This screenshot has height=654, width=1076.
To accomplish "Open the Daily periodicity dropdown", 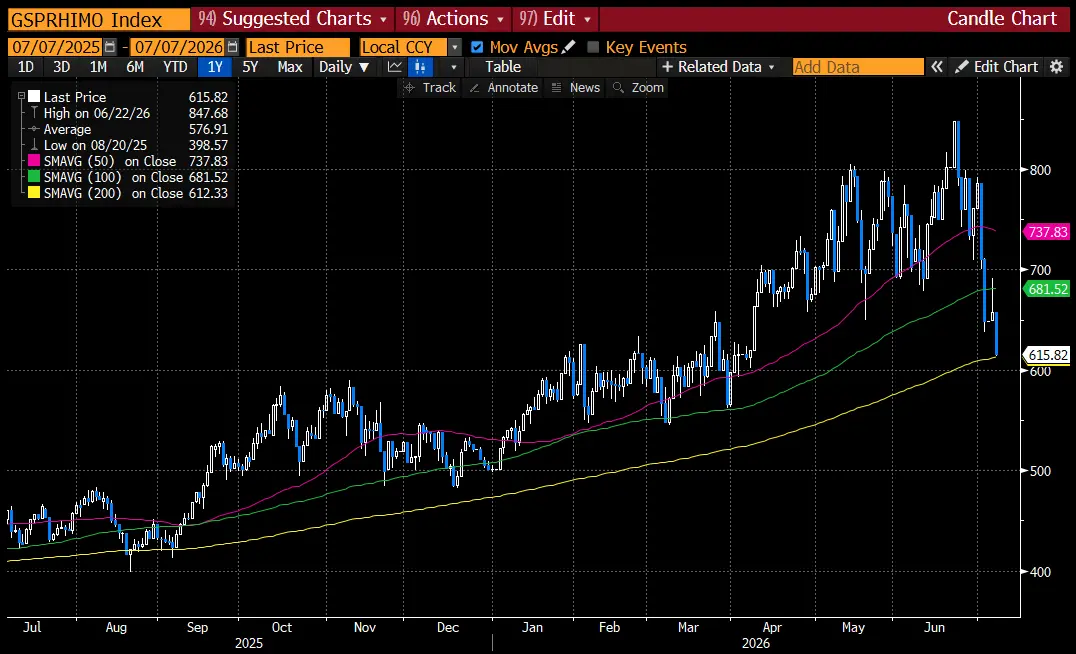I will [x=344, y=67].
